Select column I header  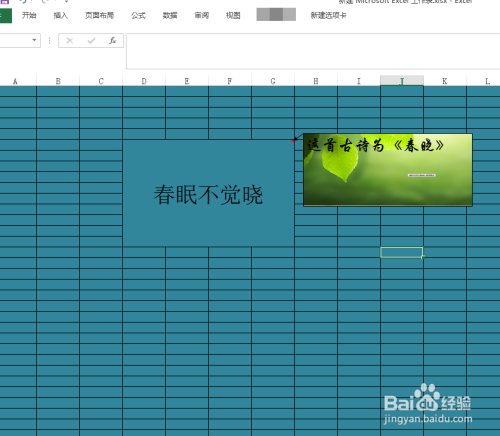[359, 81]
